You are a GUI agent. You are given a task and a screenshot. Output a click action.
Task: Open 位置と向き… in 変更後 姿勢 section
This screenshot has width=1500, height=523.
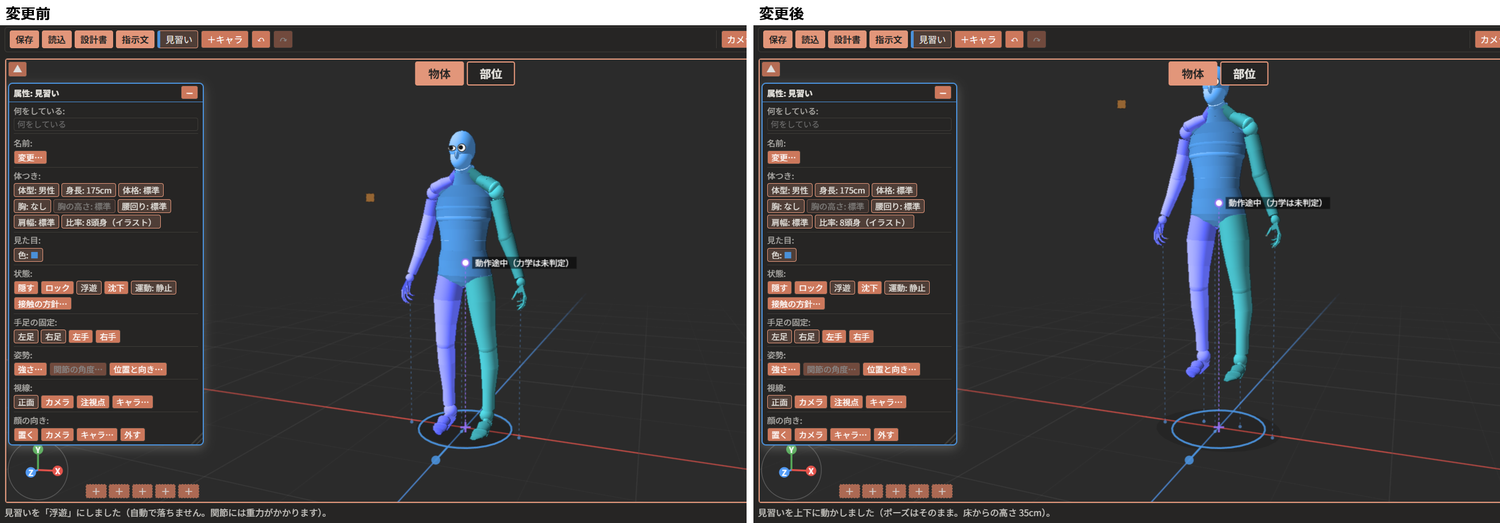pos(891,369)
